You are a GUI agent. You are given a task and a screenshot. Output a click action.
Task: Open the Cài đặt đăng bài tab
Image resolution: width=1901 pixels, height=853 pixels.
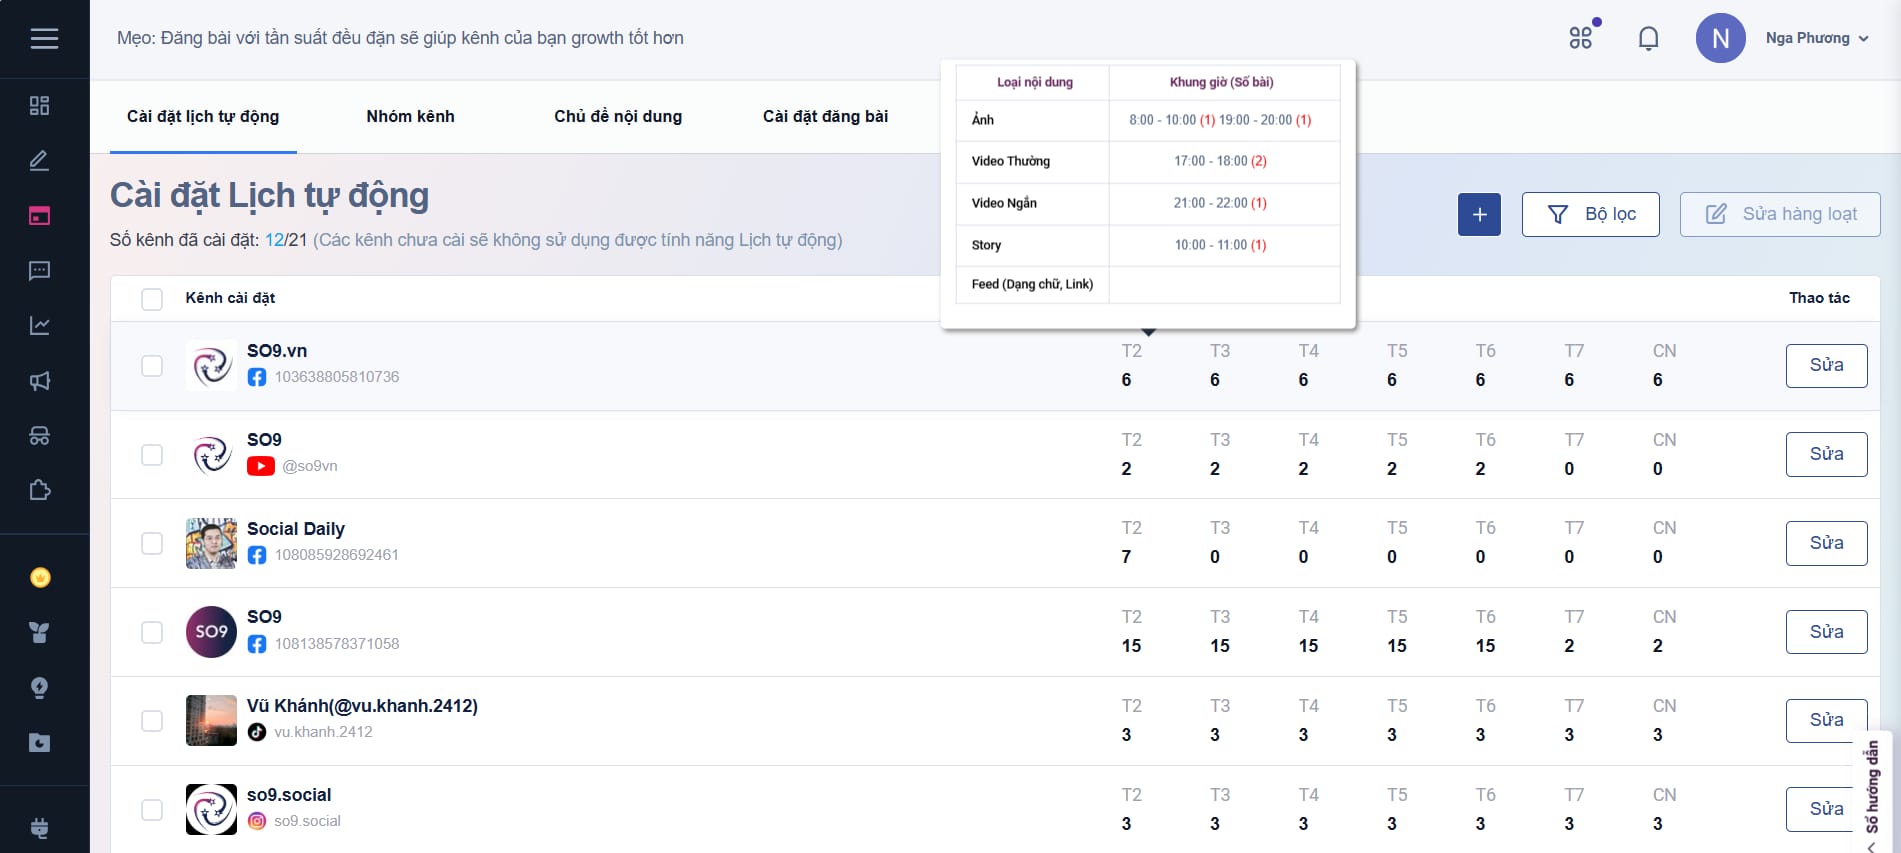pyautogui.click(x=825, y=116)
